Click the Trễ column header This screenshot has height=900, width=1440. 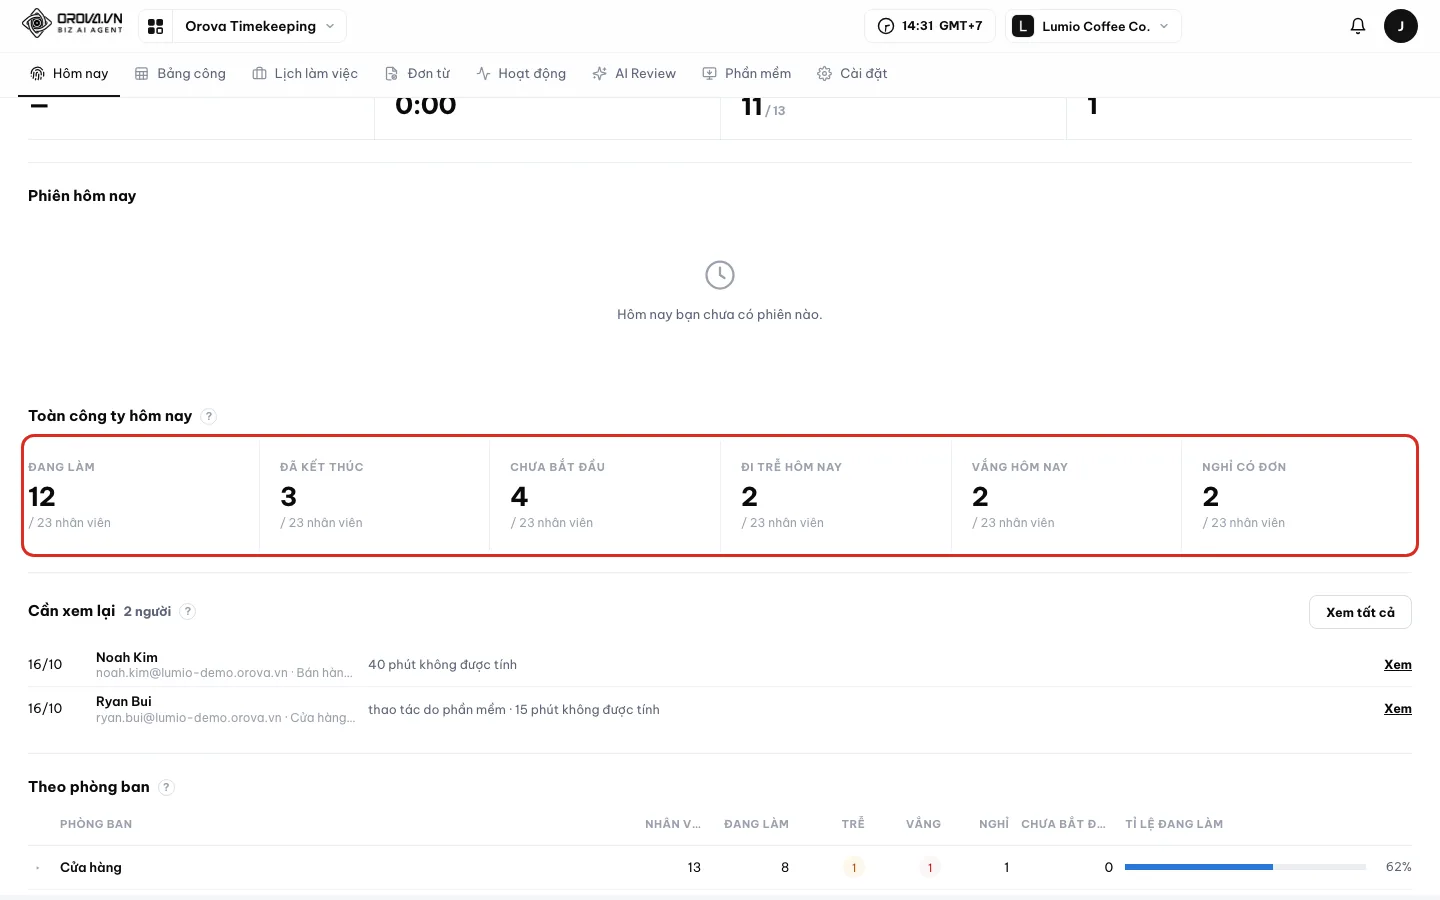[853, 824]
